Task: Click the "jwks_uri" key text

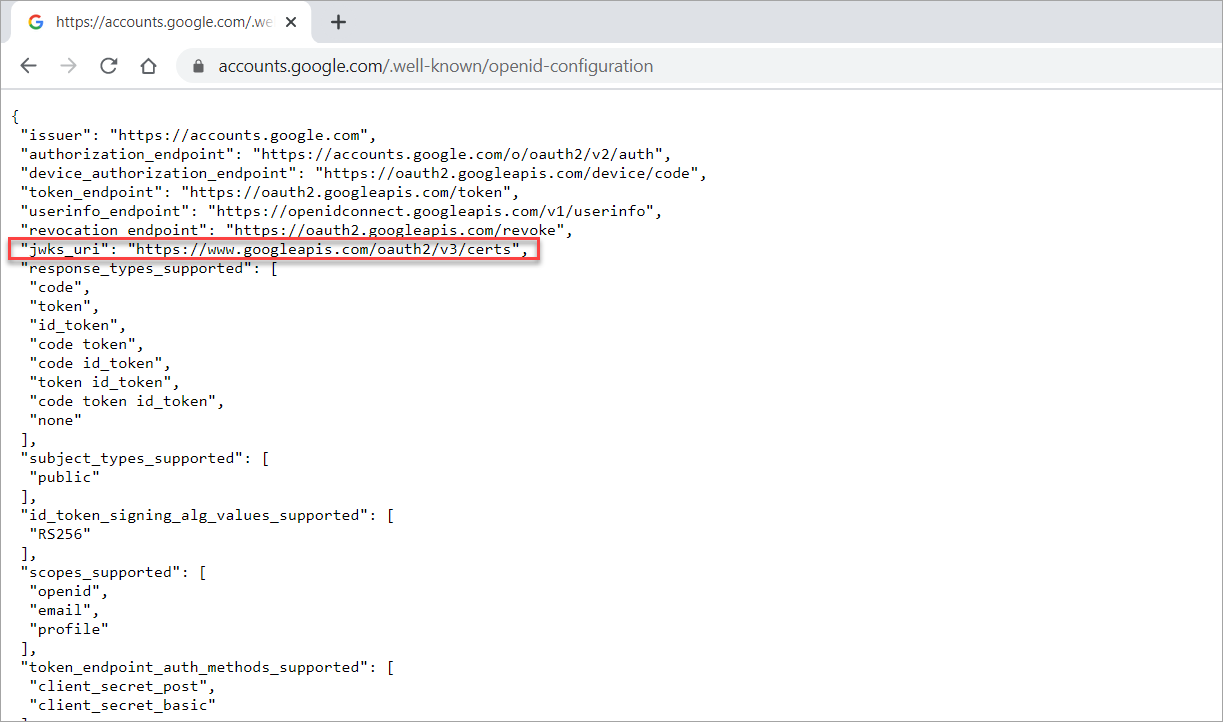Action: [64, 249]
